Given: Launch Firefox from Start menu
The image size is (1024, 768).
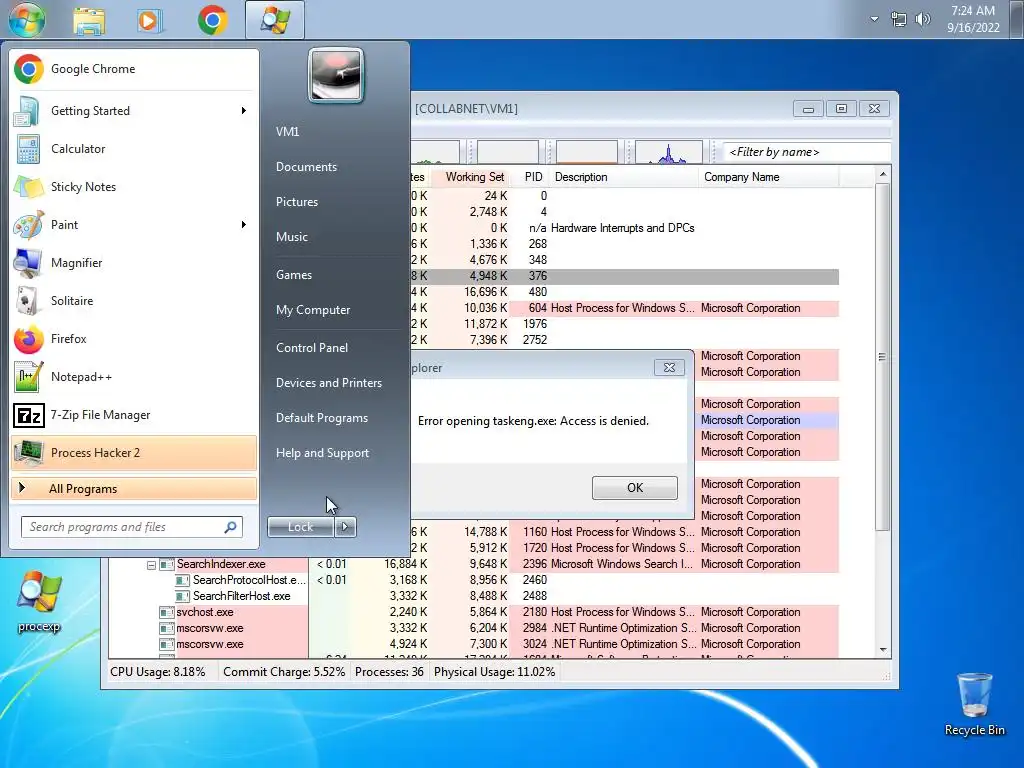Looking at the screenshot, I should tap(134, 339).
